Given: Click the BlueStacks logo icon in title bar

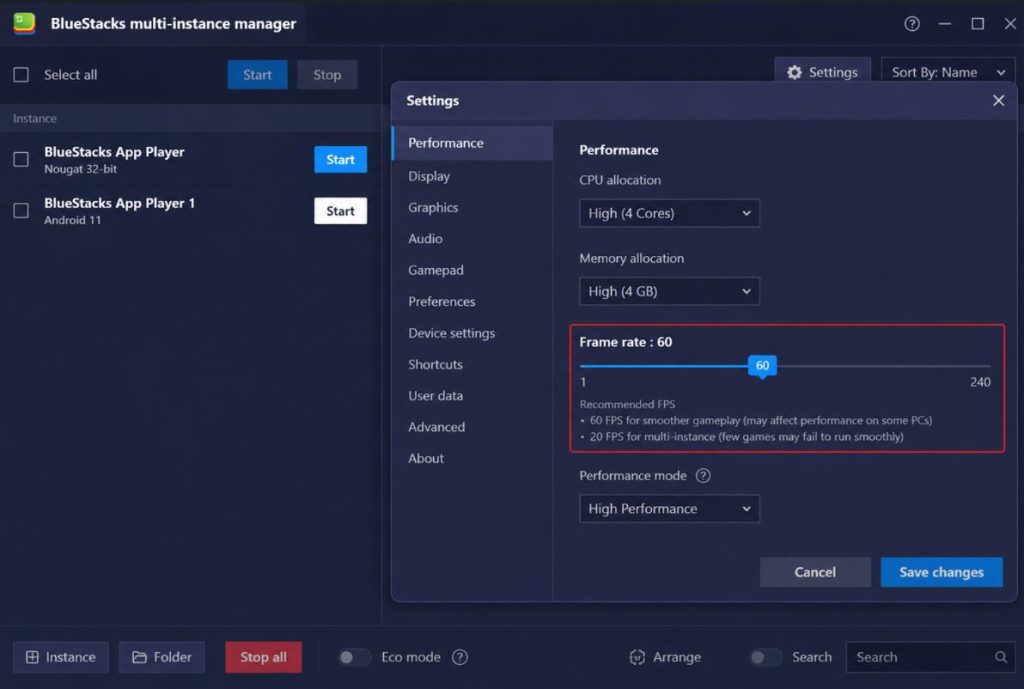Looking at the screenshot, I should (24, 24).
